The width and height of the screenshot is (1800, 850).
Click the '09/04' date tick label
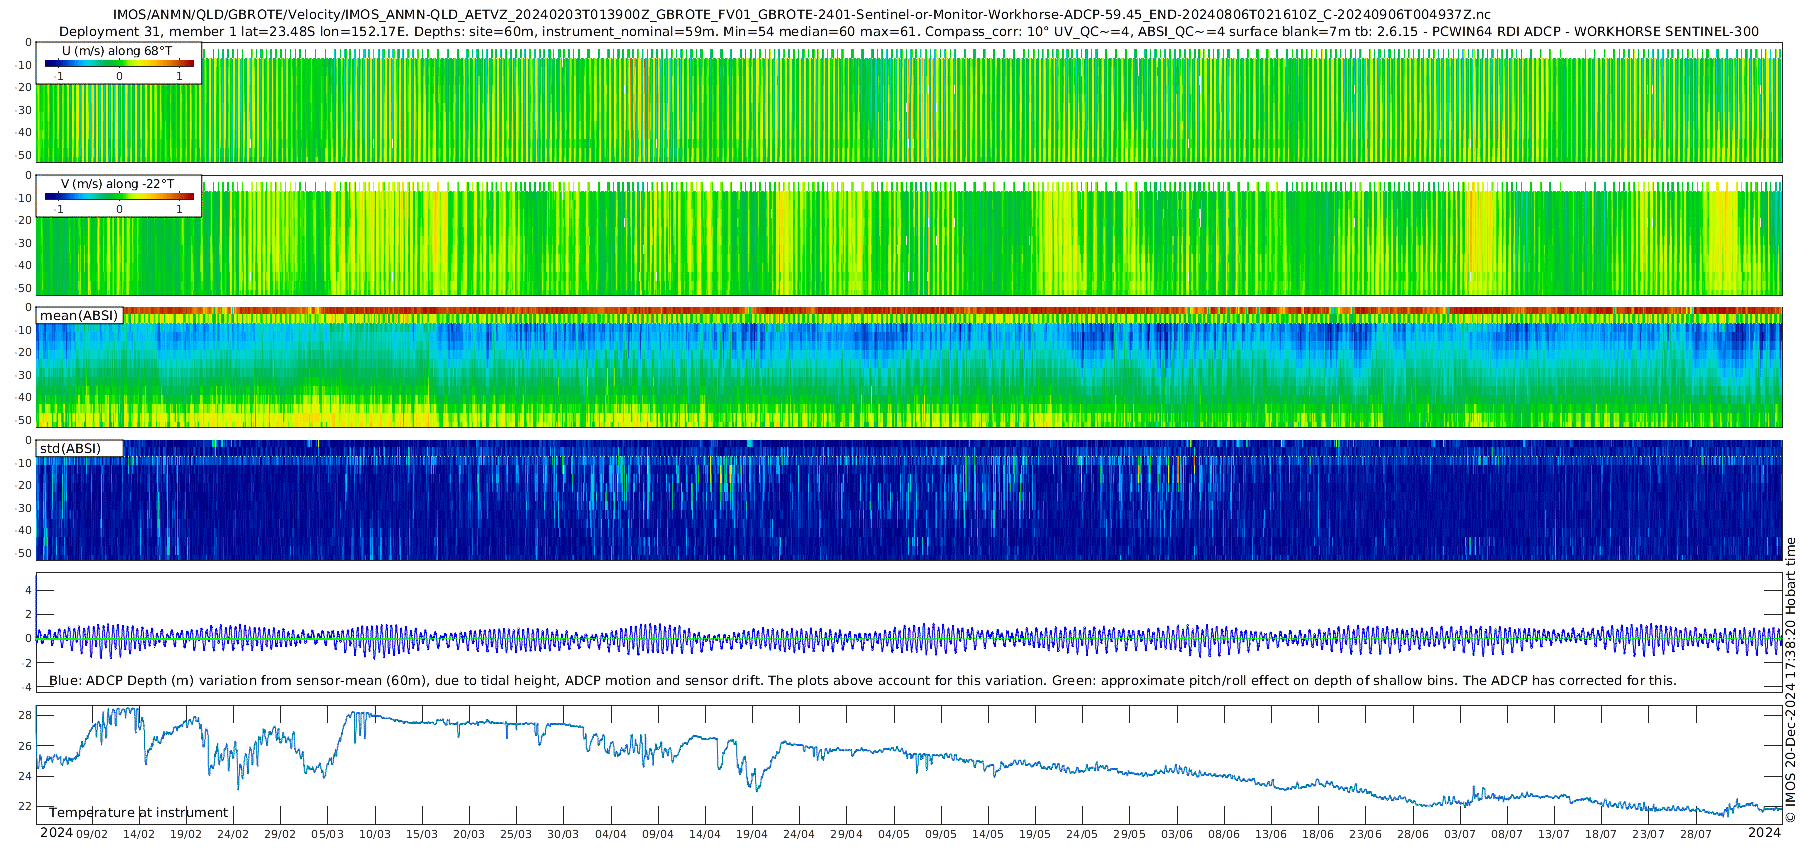[x=658, y=834]
